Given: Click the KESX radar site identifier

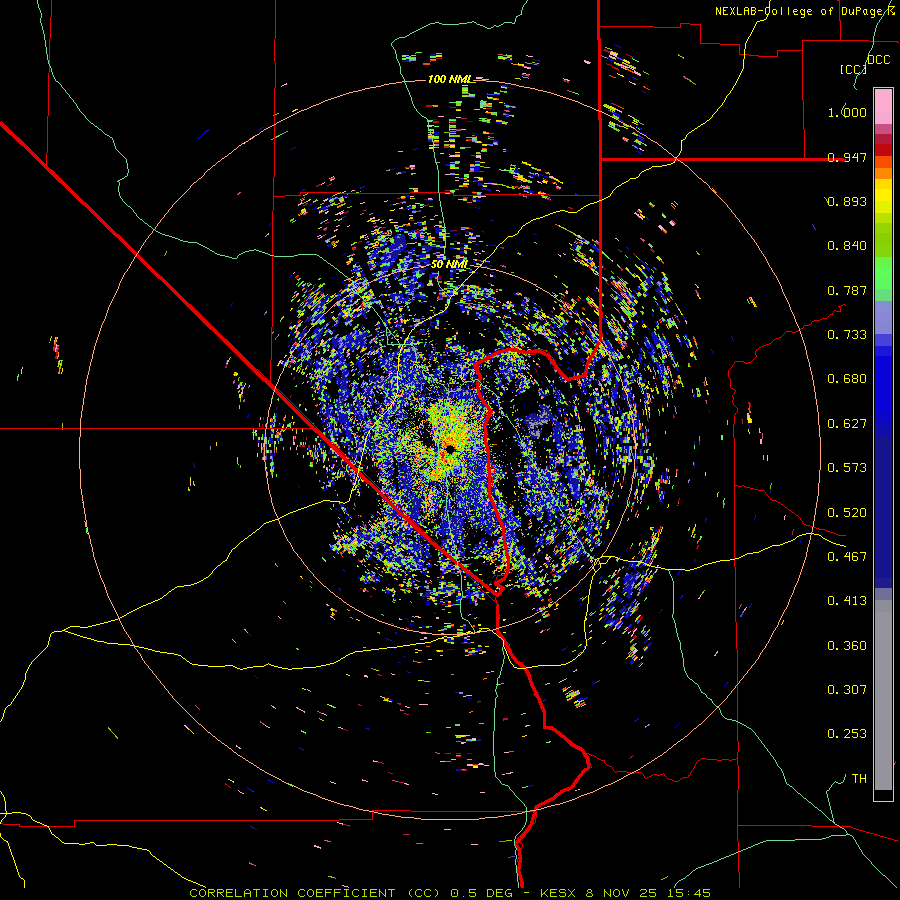Looking at the screenshot, I should pyautogui.click(x=560, y=893).
